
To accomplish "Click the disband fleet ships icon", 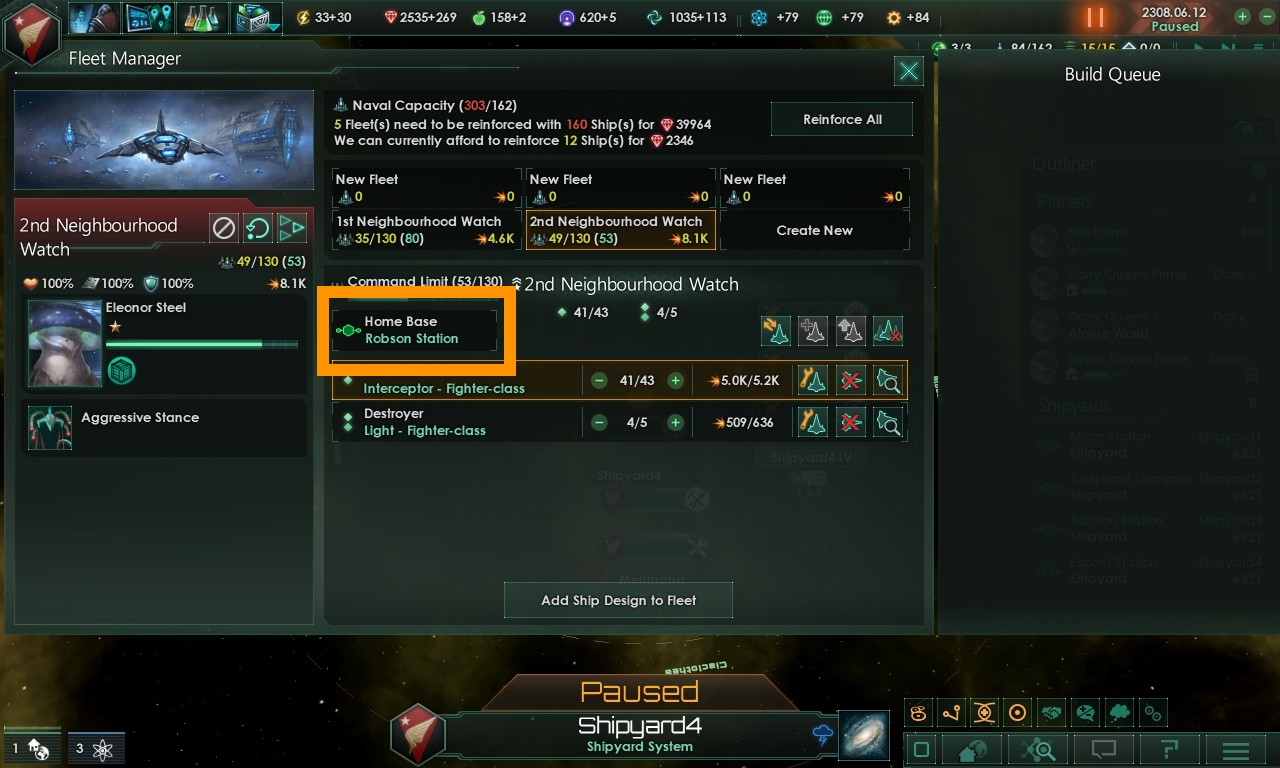I will 888,331.
